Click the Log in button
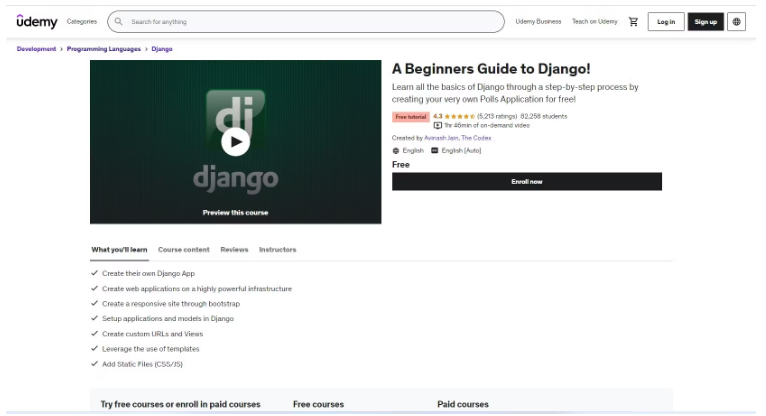 coord(666,21)
